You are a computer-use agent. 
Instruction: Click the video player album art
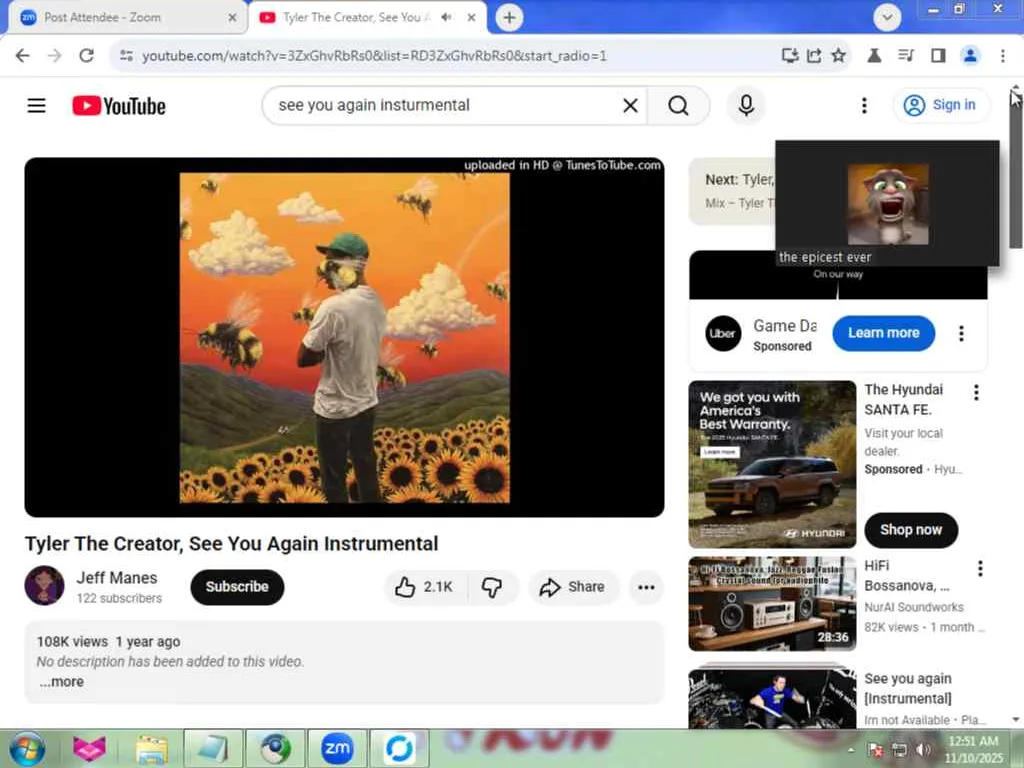click(344, 338)
